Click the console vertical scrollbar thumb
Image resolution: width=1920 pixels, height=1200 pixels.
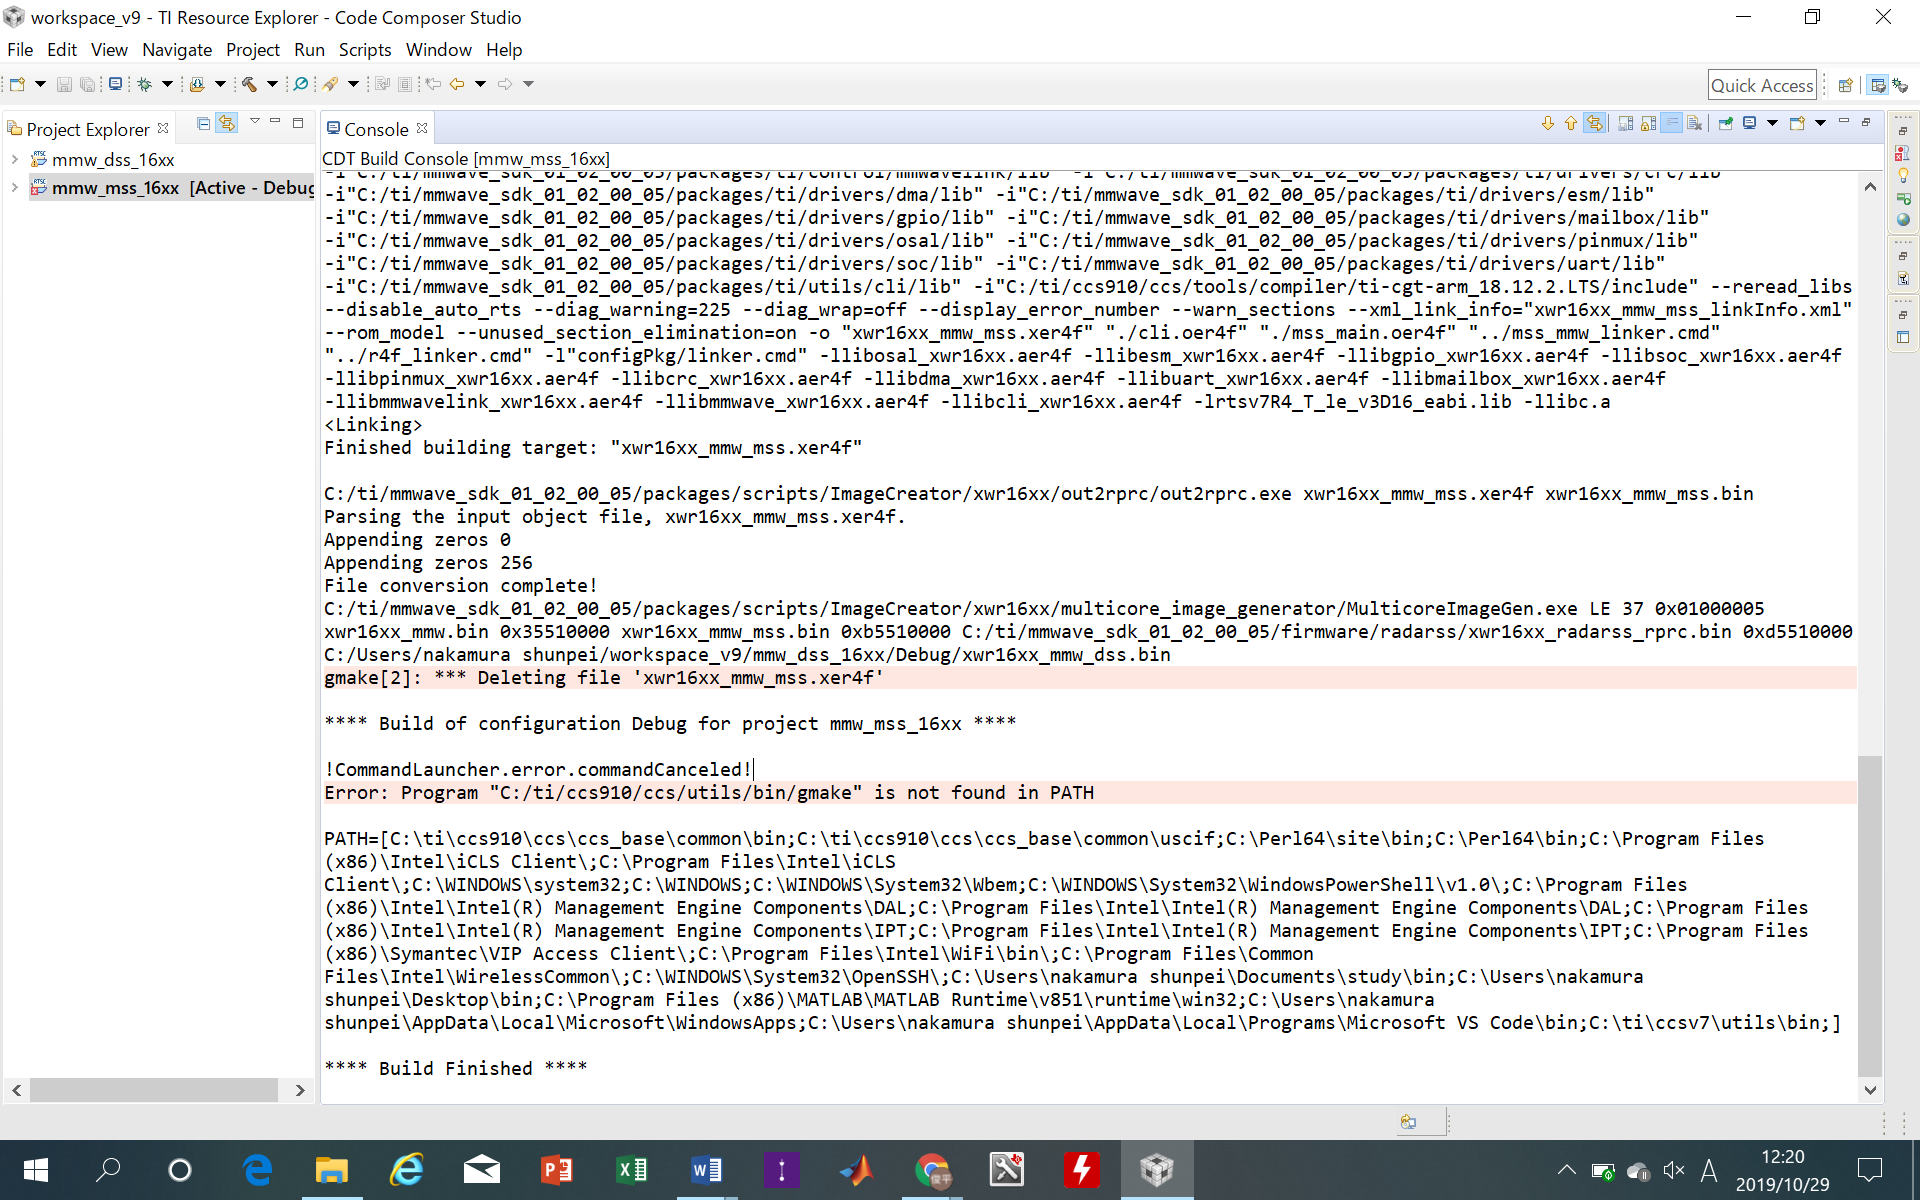coord(1869,915)
